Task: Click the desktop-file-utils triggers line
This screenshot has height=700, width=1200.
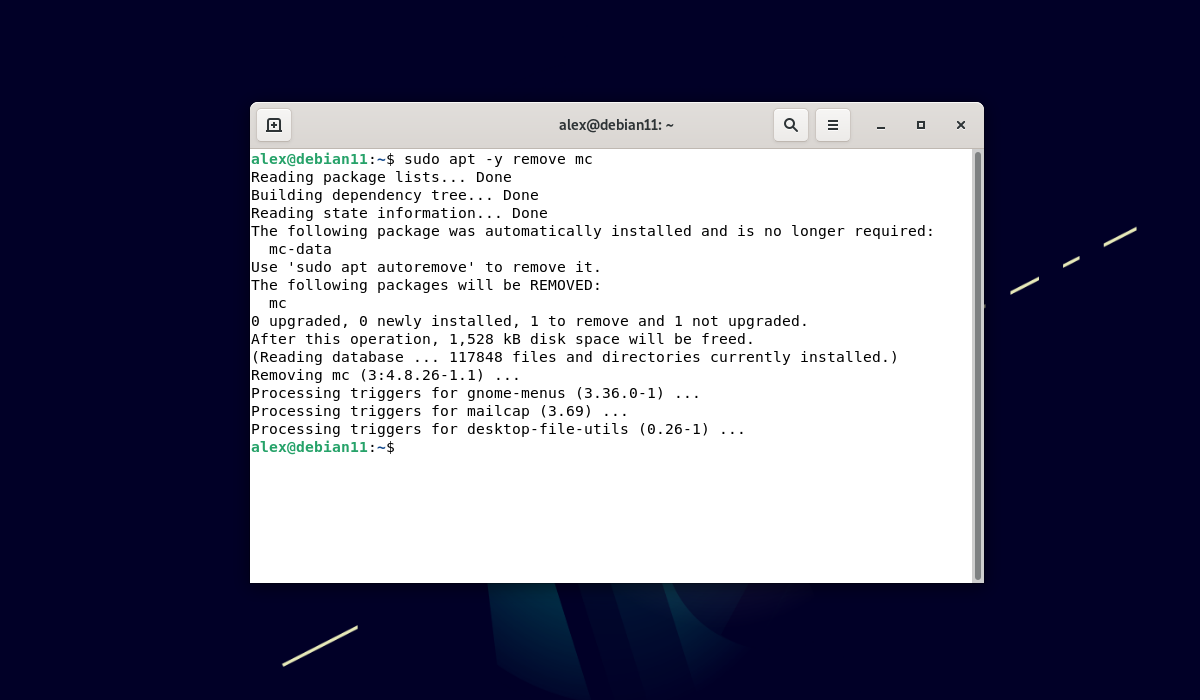Action: 497,428
